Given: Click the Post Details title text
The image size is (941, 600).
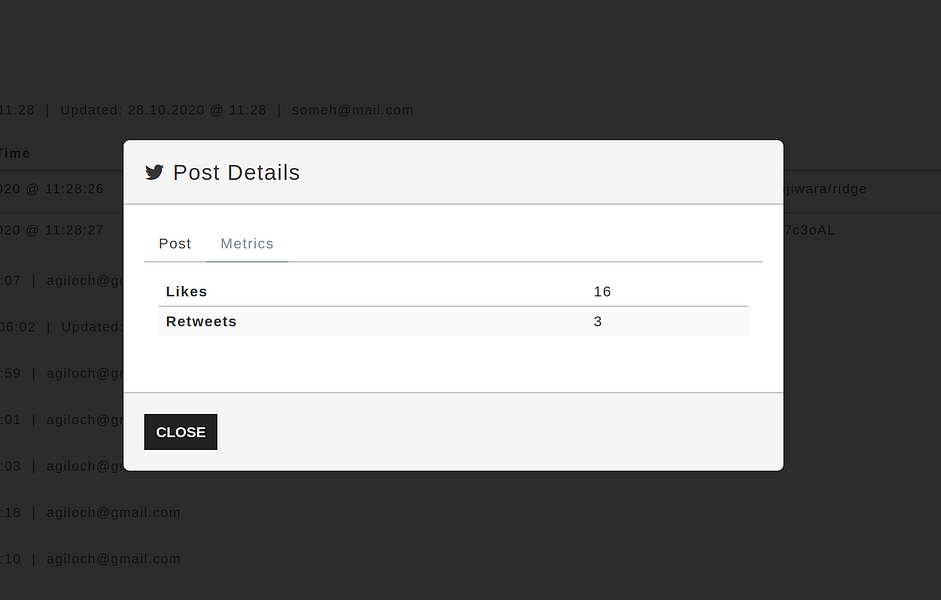Looking at the screenshot, I should (x=236, y=173).
